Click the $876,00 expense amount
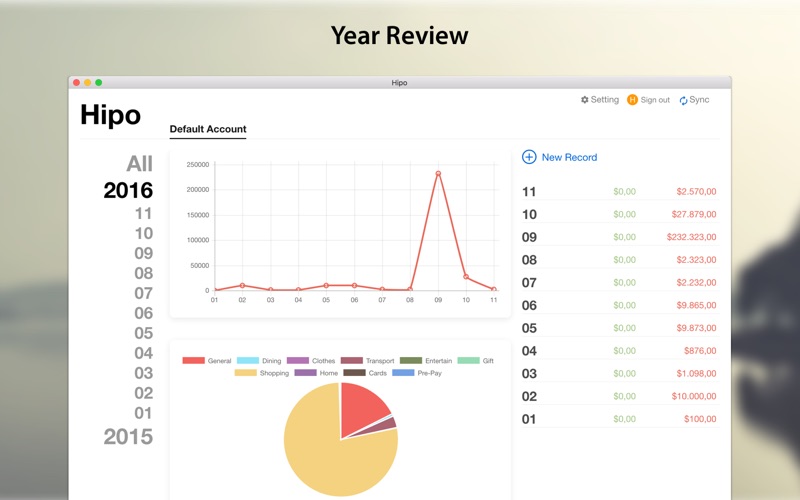The height and width of the screenshot is (500, 800). click(700, 351)
